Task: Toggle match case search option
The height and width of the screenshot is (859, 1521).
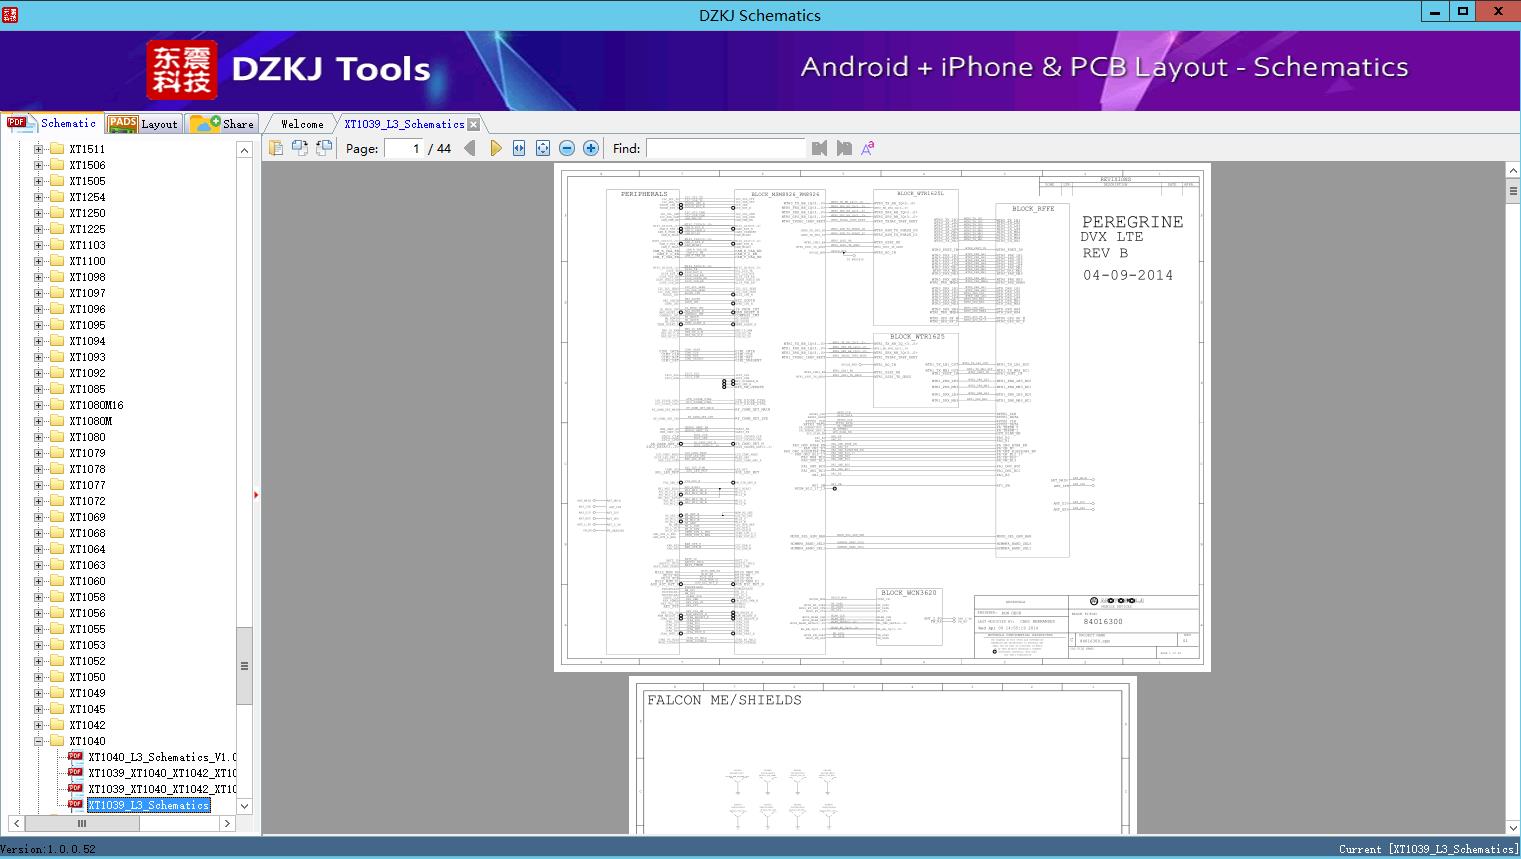Action: pyautogui.click(x=868, y=148)
